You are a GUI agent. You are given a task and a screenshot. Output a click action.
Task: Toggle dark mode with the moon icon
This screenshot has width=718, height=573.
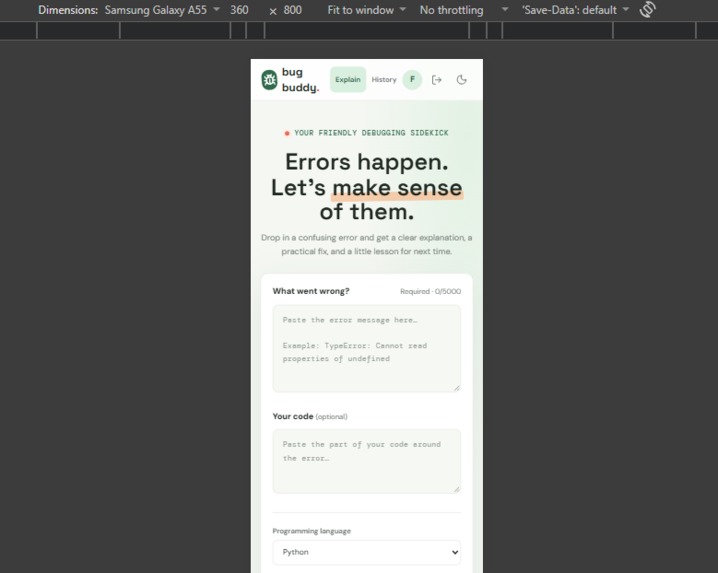point(462,80)
